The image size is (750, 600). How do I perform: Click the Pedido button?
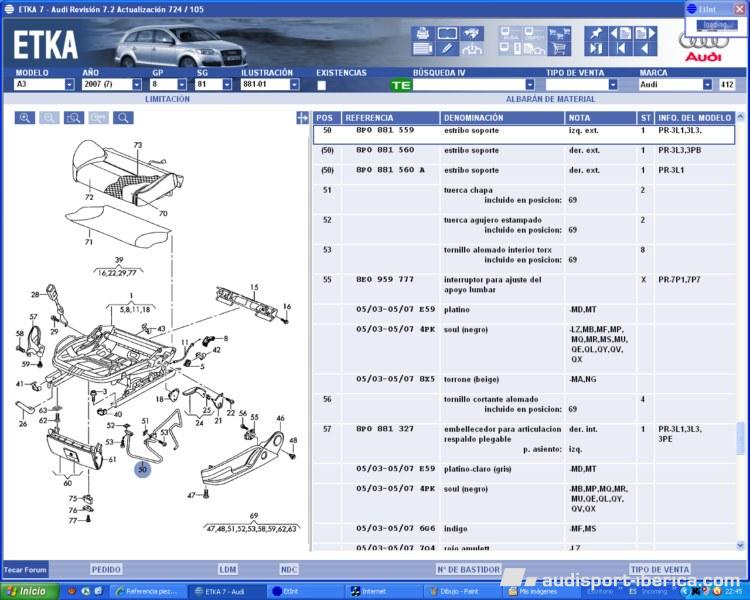point(106,569)
